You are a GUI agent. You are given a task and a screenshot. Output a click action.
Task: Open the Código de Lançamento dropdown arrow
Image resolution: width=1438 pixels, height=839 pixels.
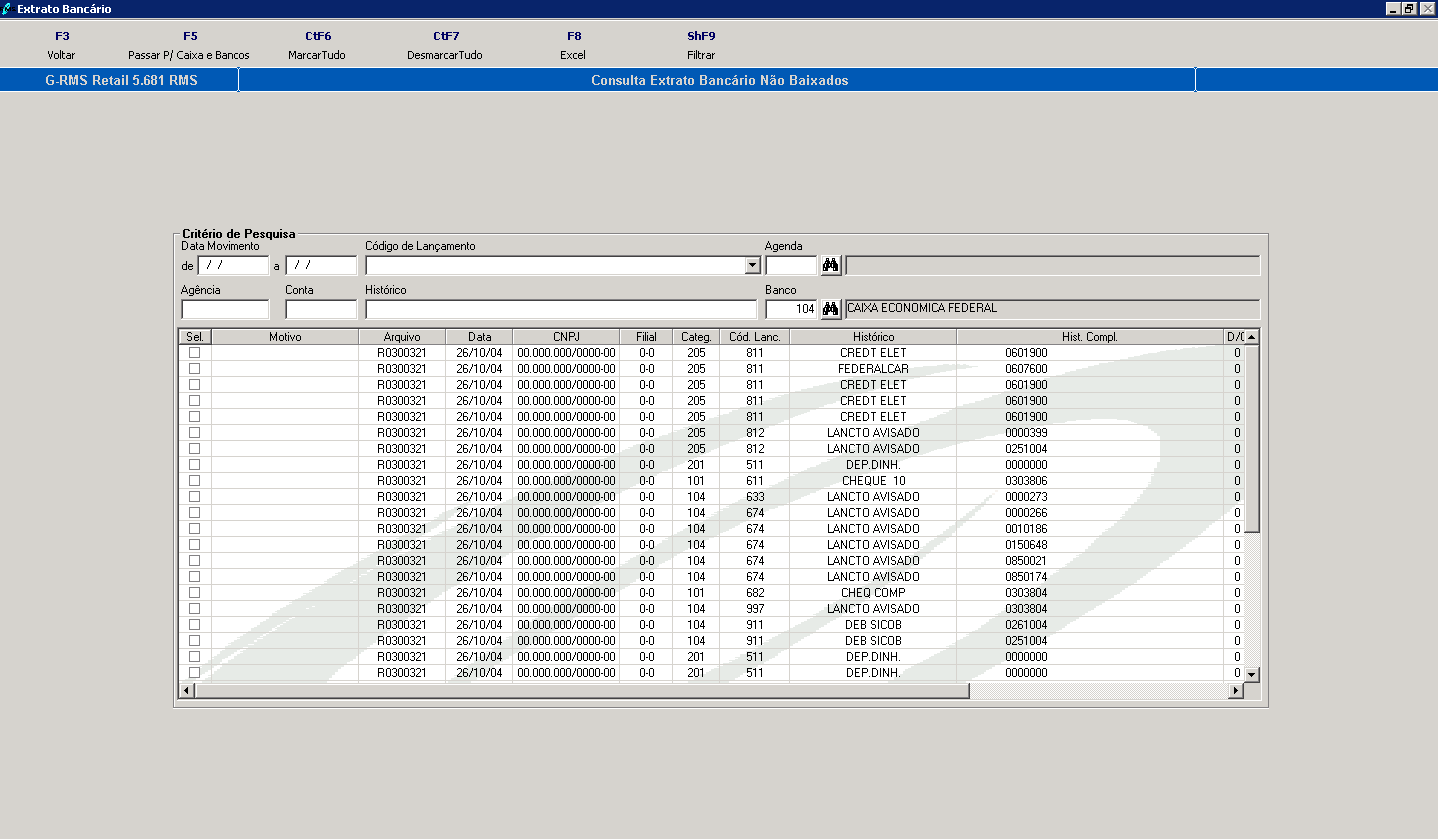click(x=752, y=266)
